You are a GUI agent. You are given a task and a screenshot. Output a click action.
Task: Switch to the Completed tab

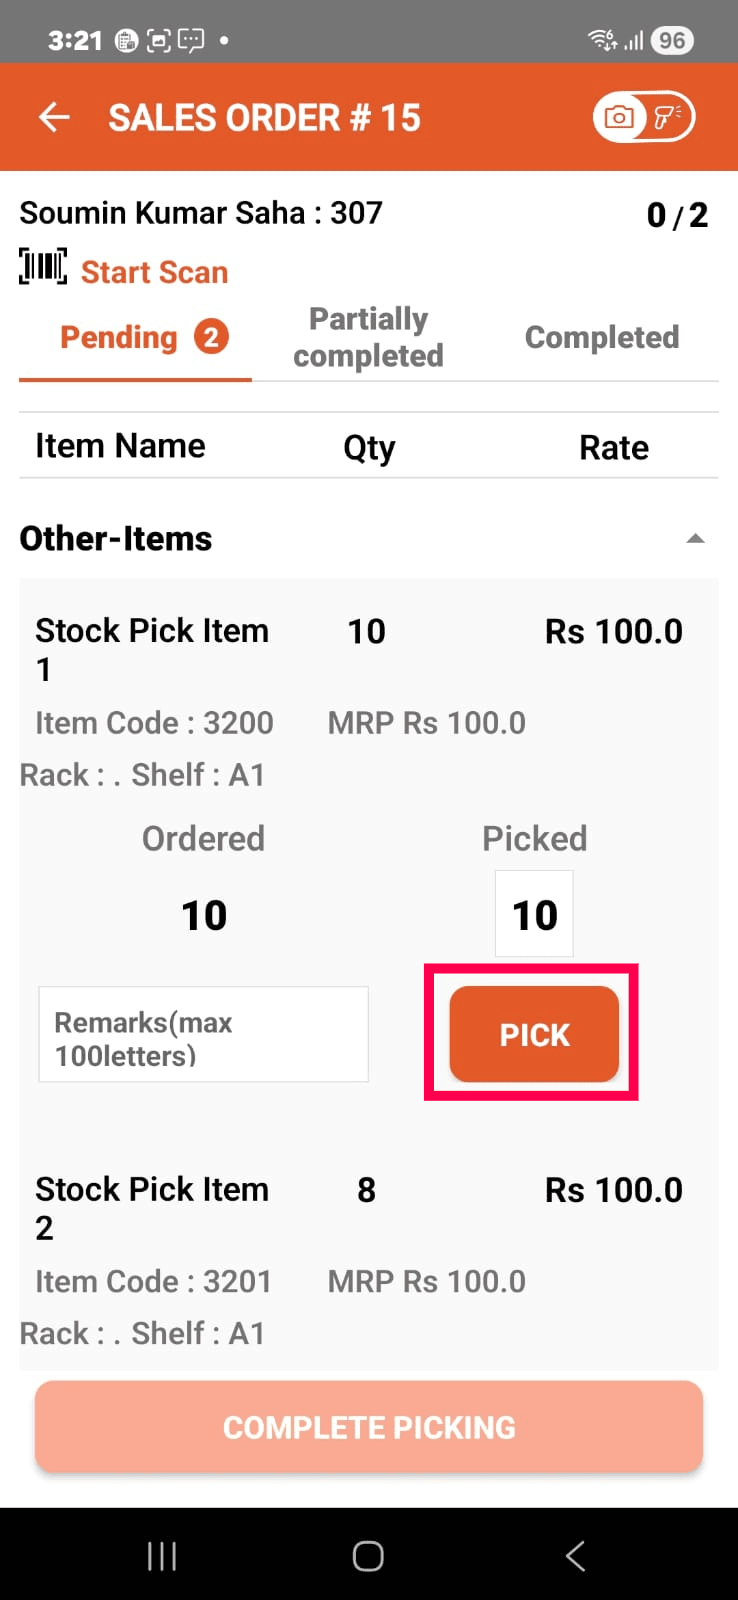coord(601,338)
